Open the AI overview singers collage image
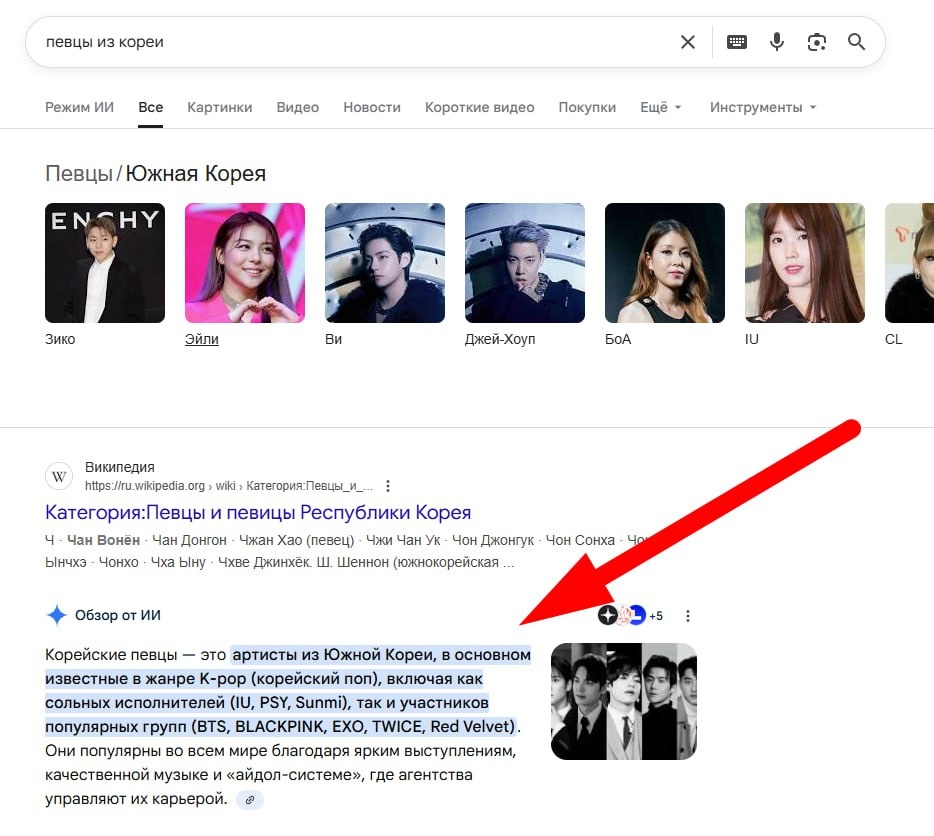The image size is (934, 836). click(x=624, y=701)
